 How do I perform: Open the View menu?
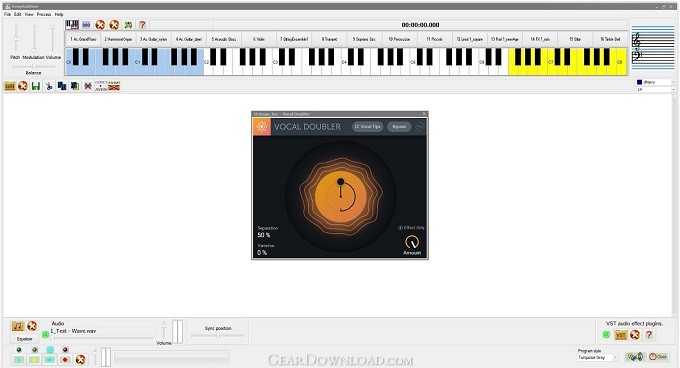(x=29, y=14)
